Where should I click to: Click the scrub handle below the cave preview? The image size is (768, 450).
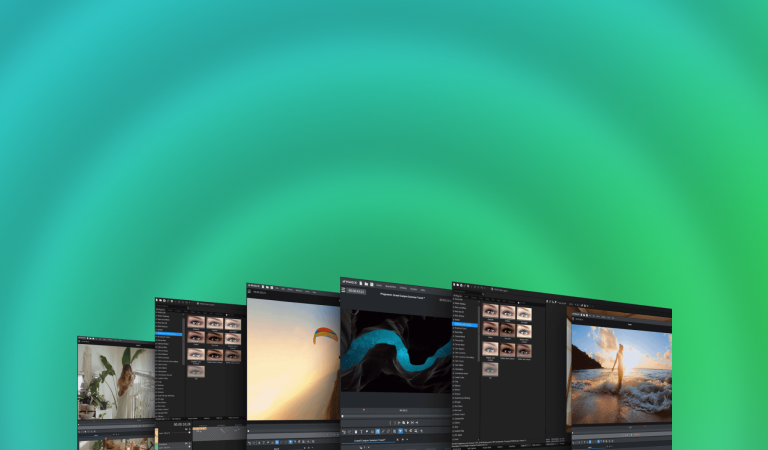342,416
